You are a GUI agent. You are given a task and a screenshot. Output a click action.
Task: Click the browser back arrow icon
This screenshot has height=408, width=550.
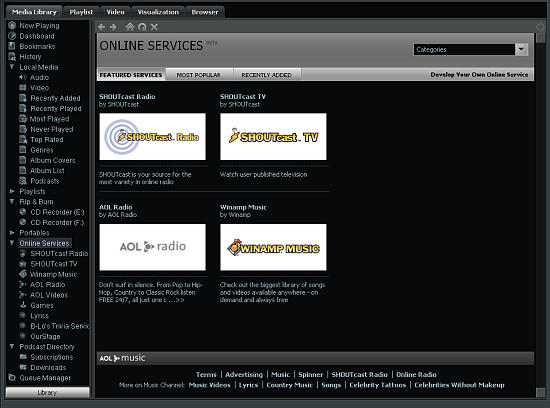click(x=102, y=27)
